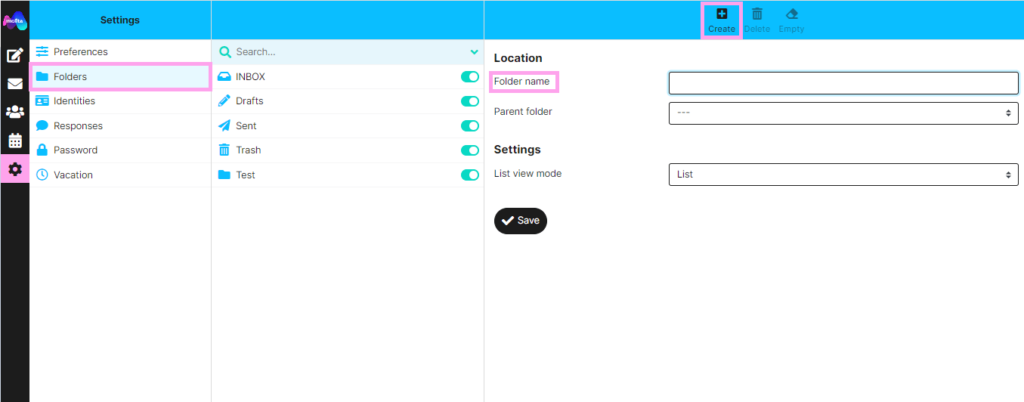Toggle subscription for the INBOX folder
This screenshot has height=402, width=1024.
click(469, 76)
